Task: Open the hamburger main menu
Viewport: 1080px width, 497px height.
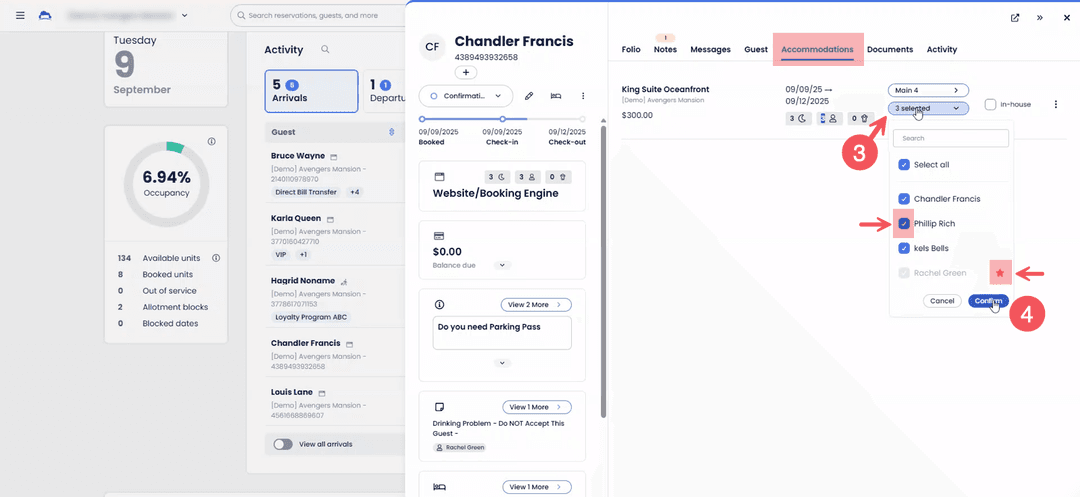Action: click(20, 15)
